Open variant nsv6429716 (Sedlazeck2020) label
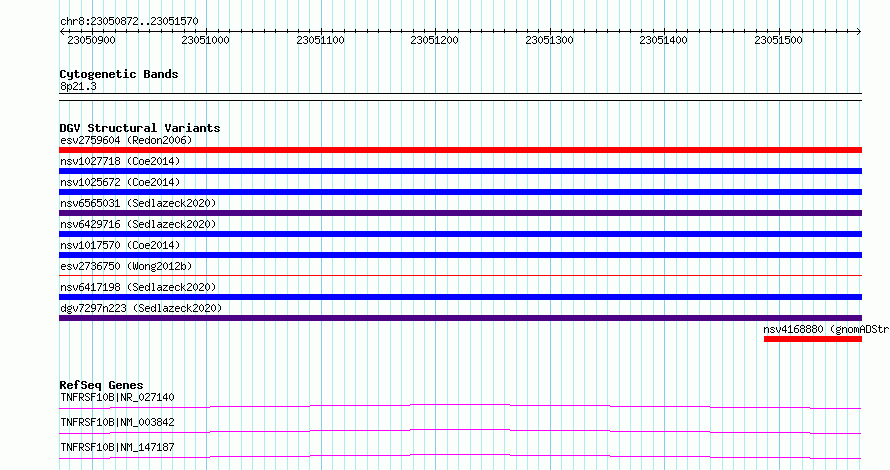The width and height of the screenshot is (890, 470). pos(138,224)
